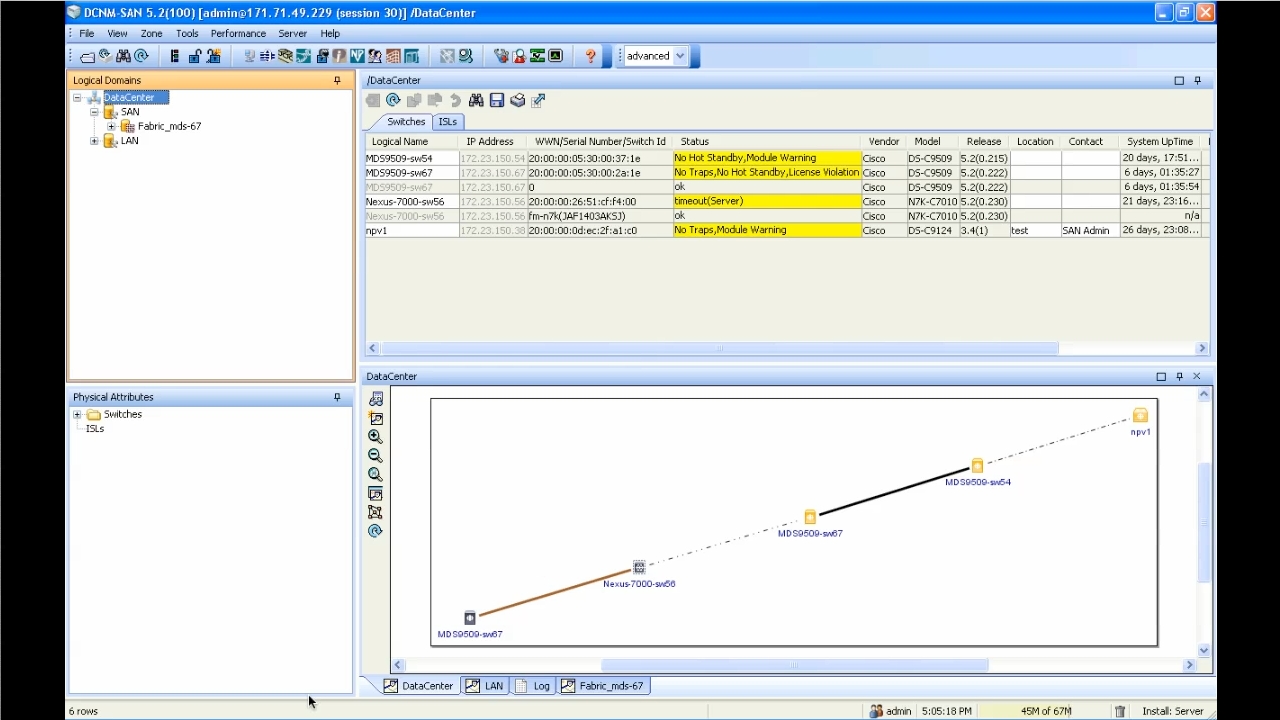Click the binoculars find icon in /DataCenter table toolbar
The height and width of the screenshot is (720, 1280).
(476, 100)
